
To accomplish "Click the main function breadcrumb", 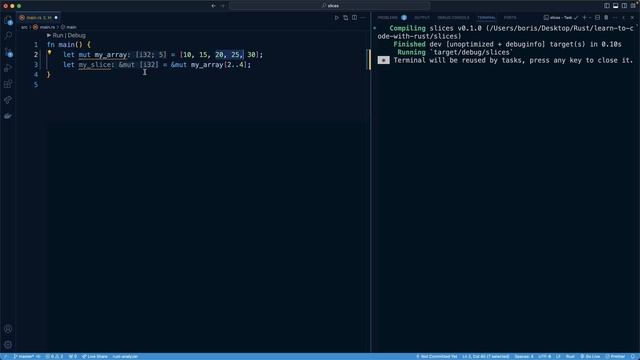I will coord(71,27).
